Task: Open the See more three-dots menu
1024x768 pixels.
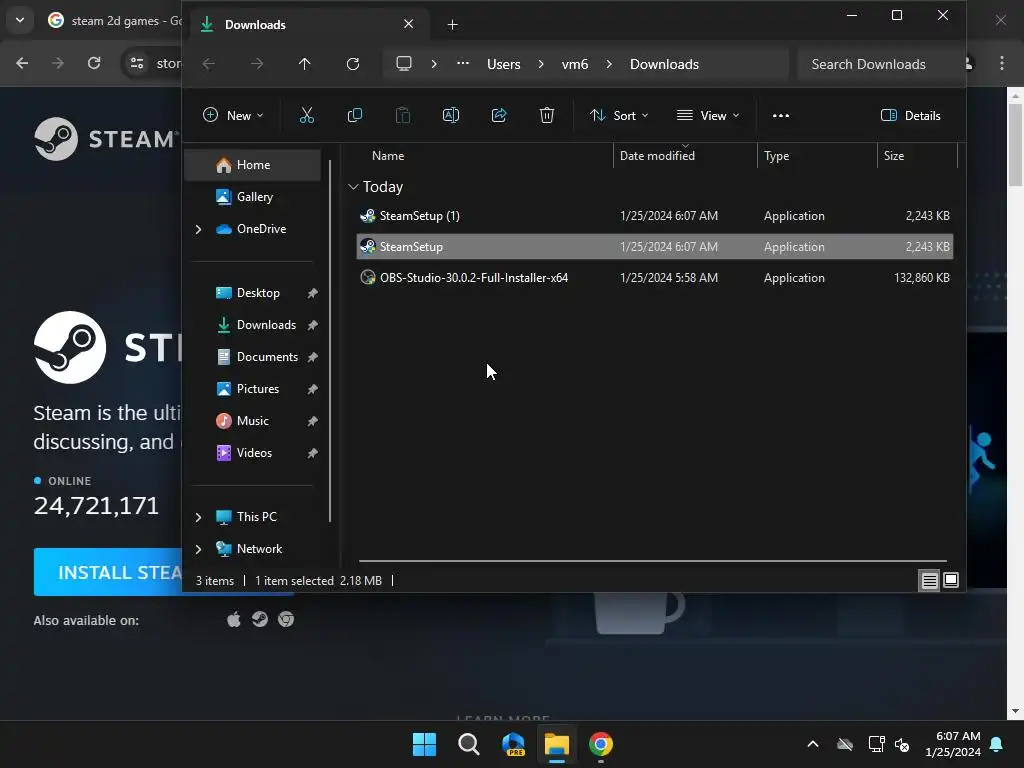Action: click(x=781, y=116)
